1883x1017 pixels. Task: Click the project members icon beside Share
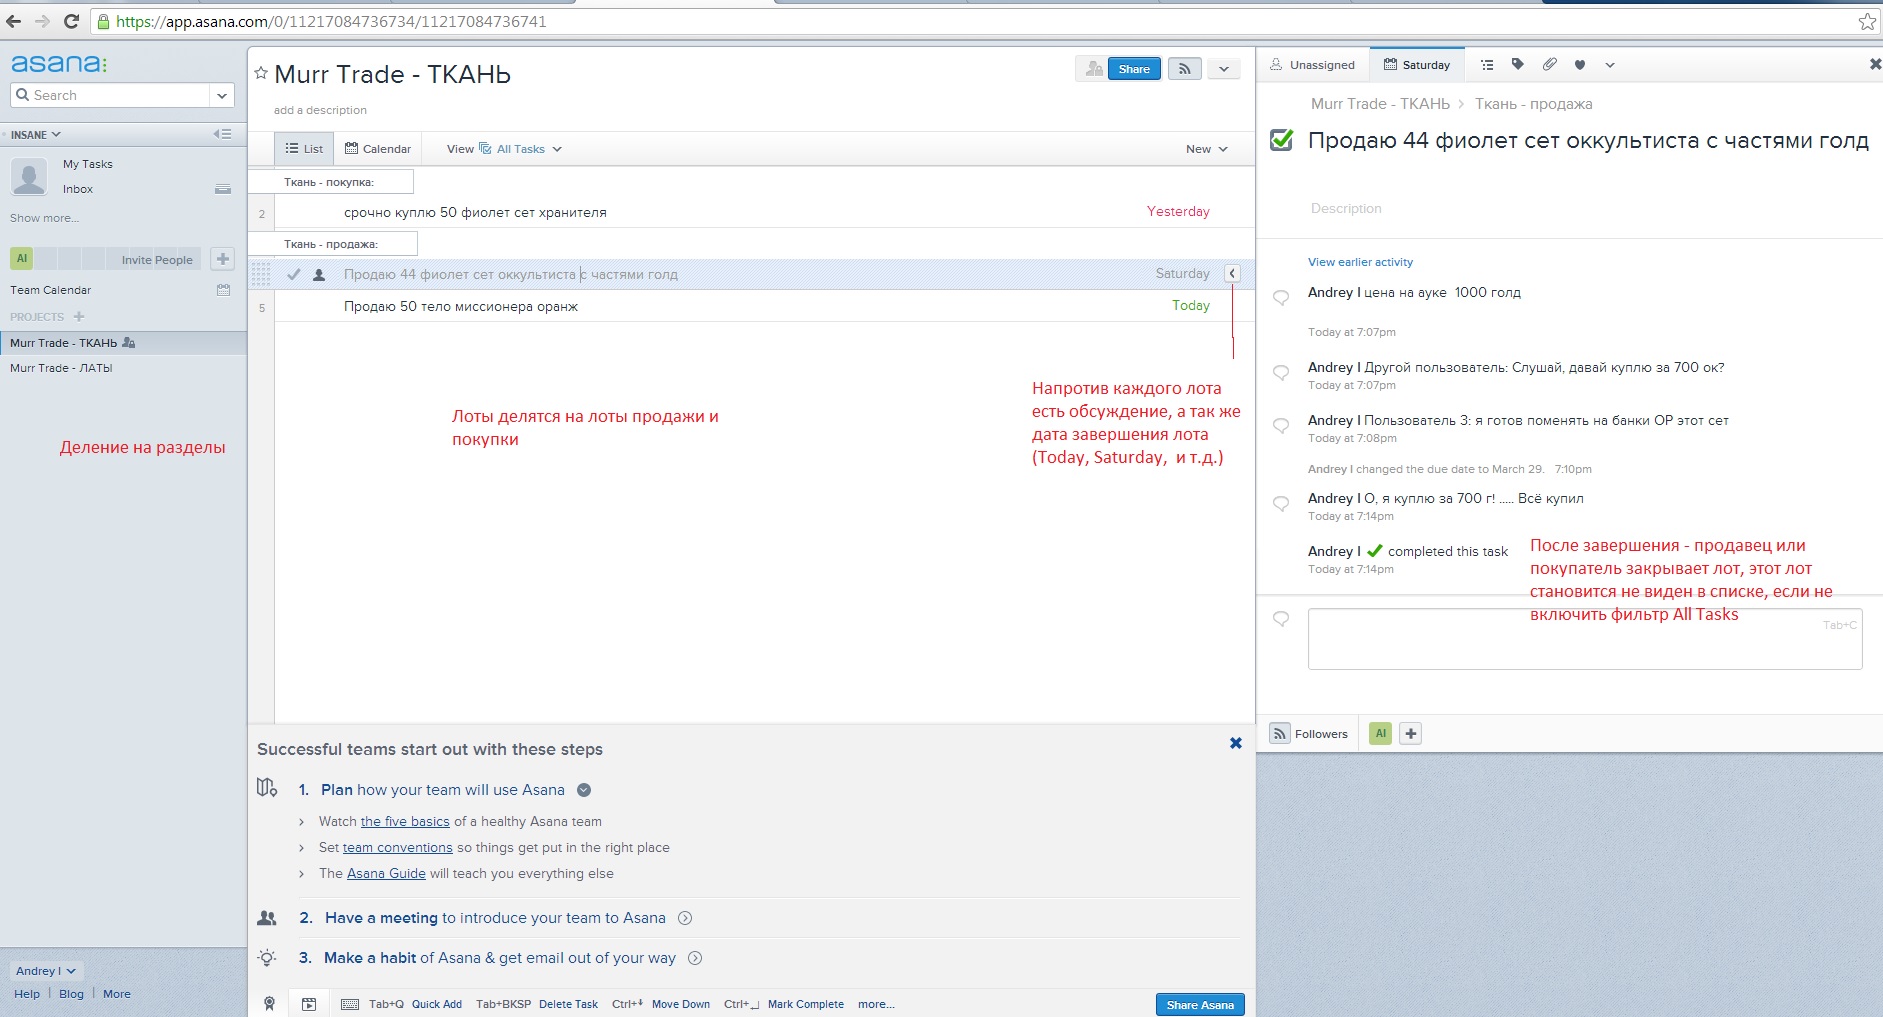(x=1094, y=69)
